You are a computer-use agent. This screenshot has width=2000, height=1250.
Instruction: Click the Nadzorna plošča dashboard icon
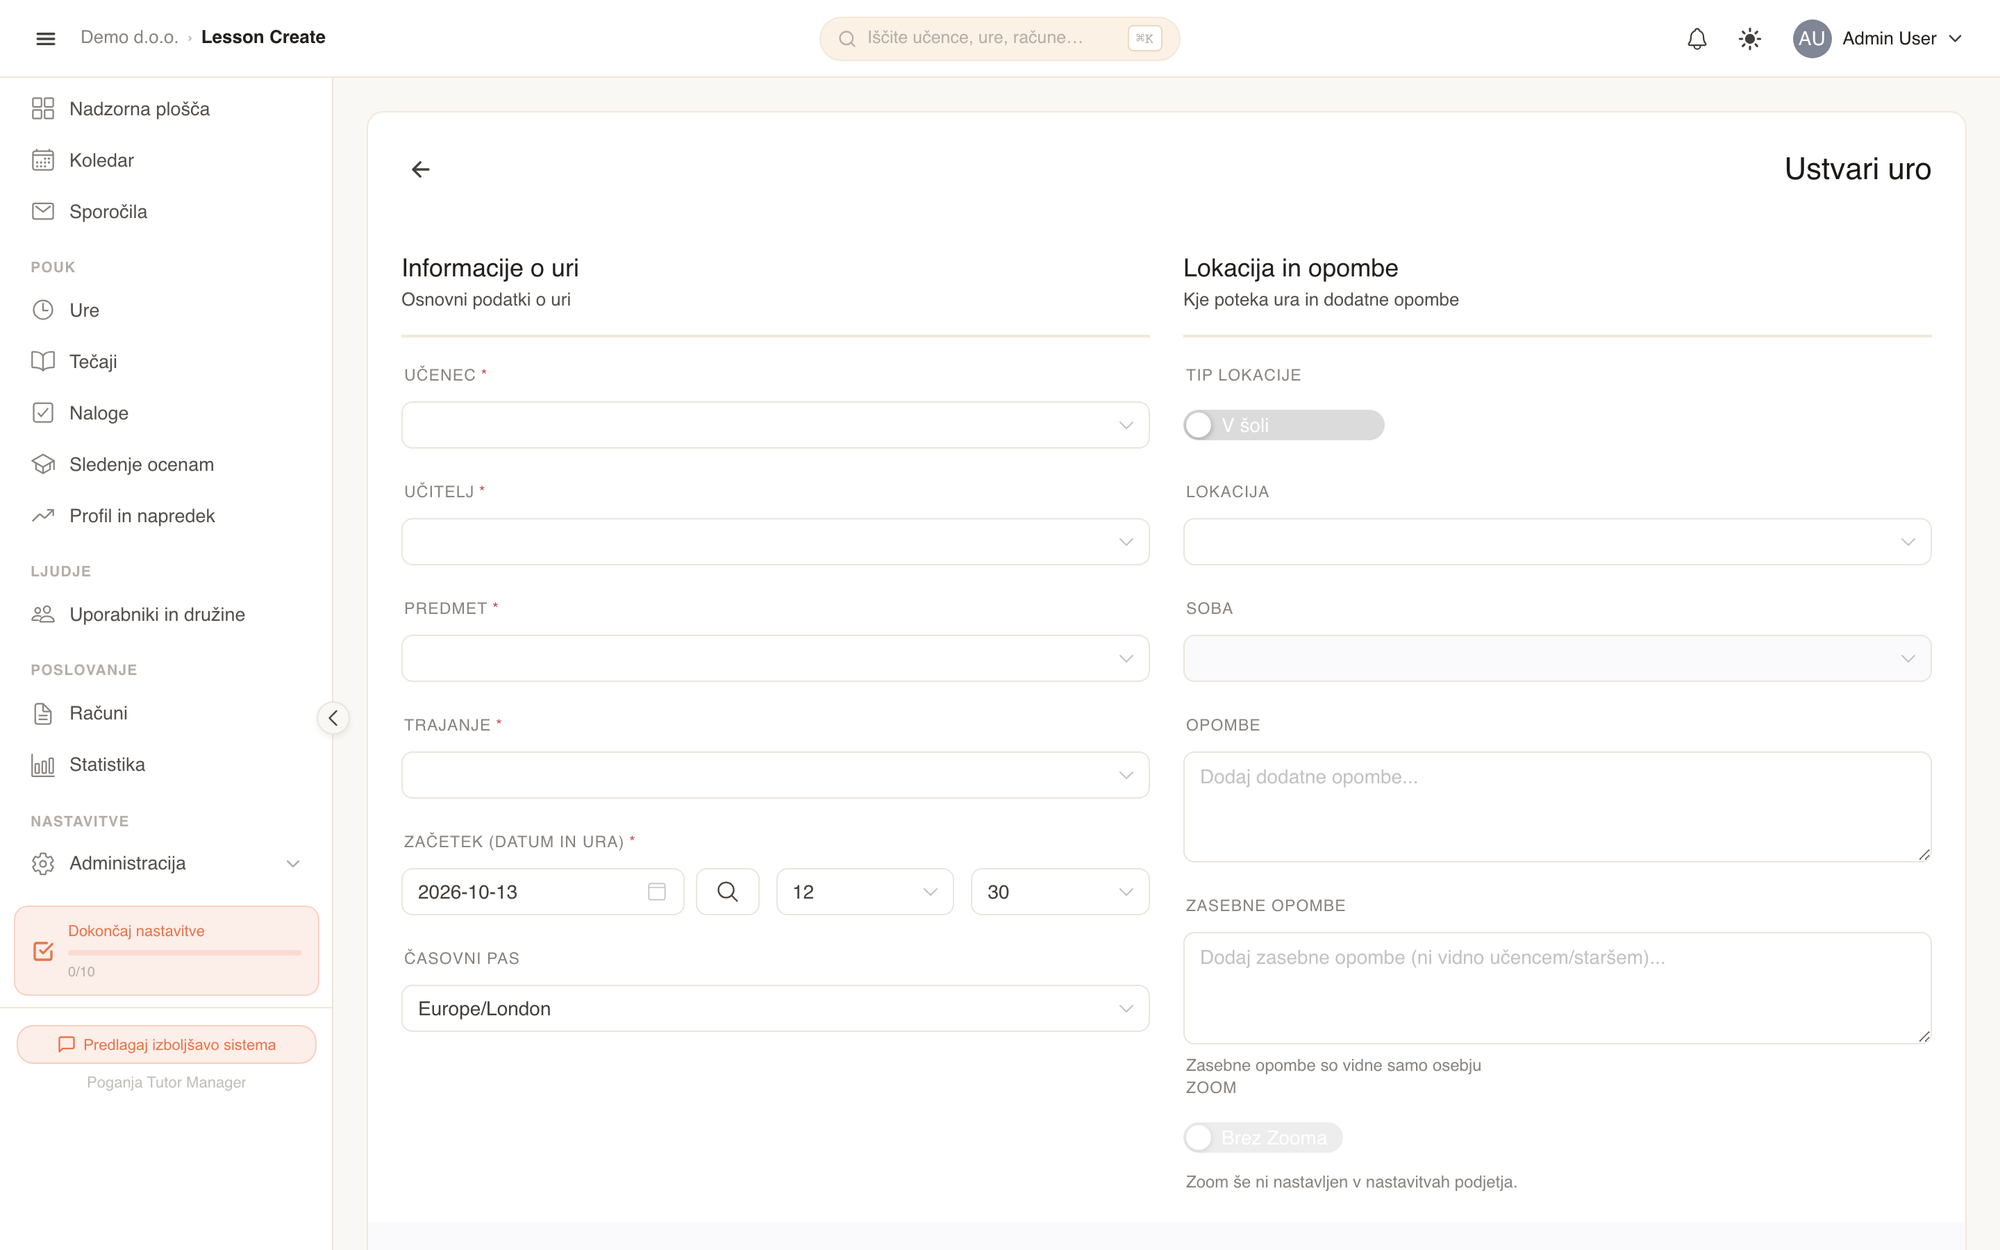point(43,108)
